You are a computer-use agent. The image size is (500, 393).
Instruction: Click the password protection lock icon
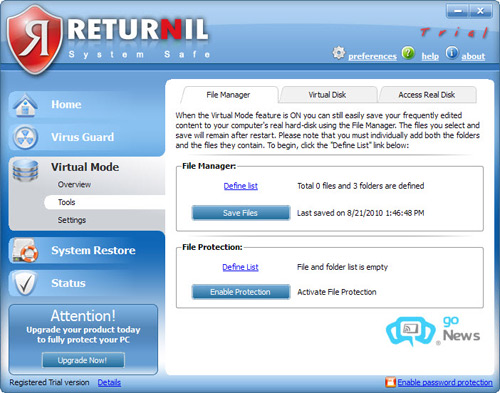tap(390, 382)
